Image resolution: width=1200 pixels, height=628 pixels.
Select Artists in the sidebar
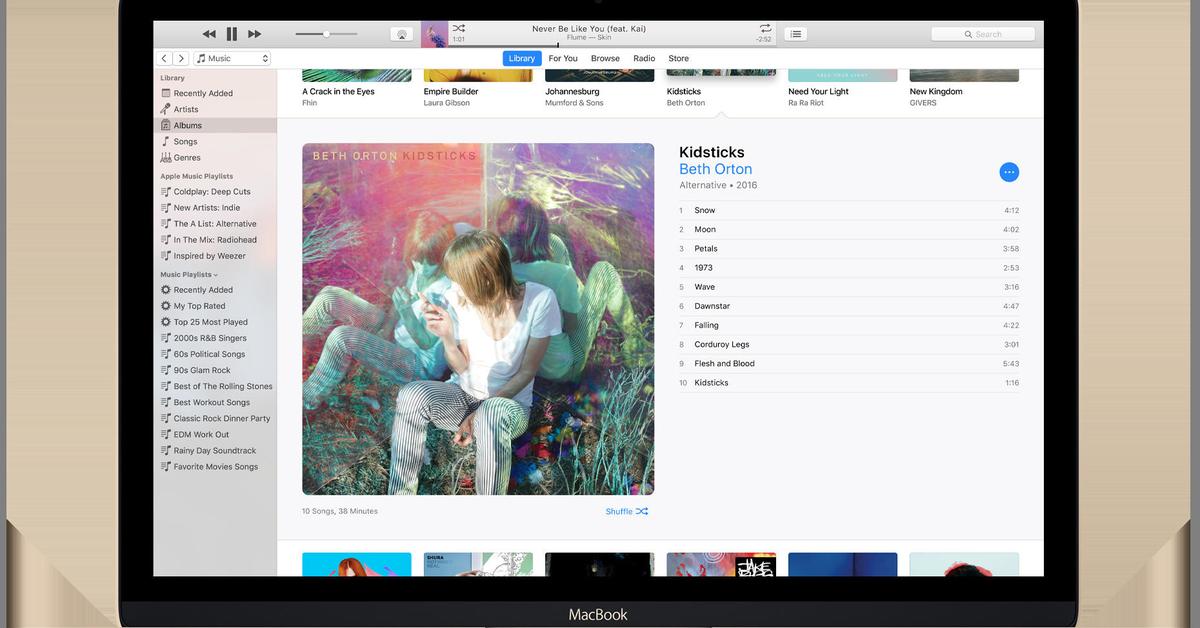point(215,110)
